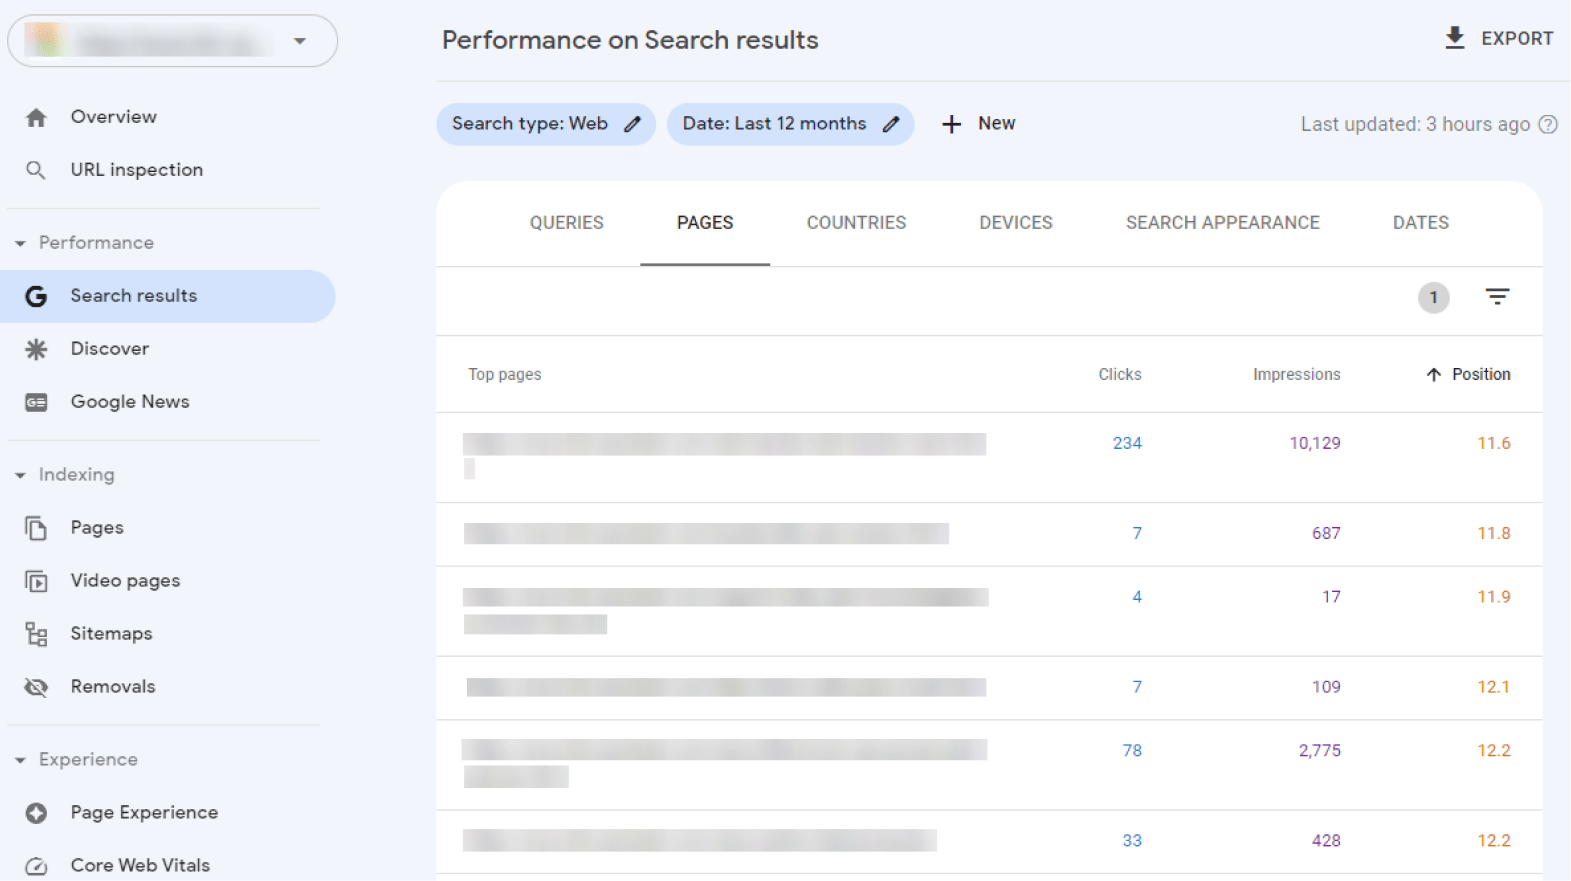Collapse the Performance section
1571x881 pixels.
[20, 243]
